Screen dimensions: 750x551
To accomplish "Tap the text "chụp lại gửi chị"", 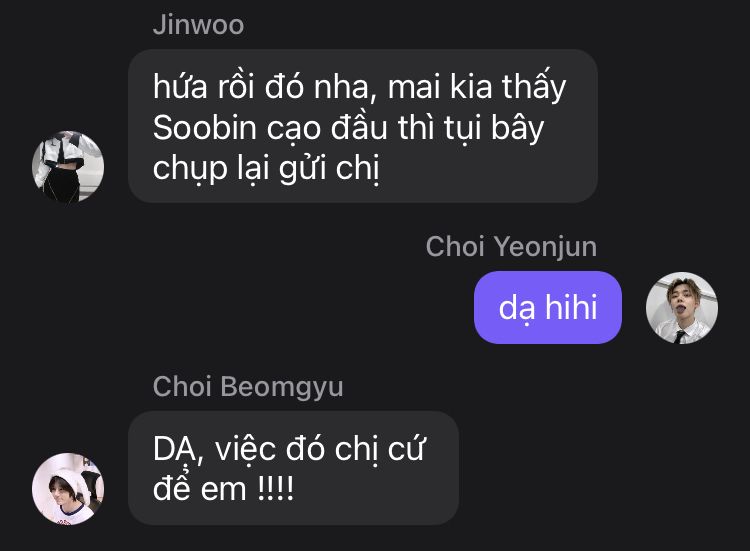I will coord(266,169).
